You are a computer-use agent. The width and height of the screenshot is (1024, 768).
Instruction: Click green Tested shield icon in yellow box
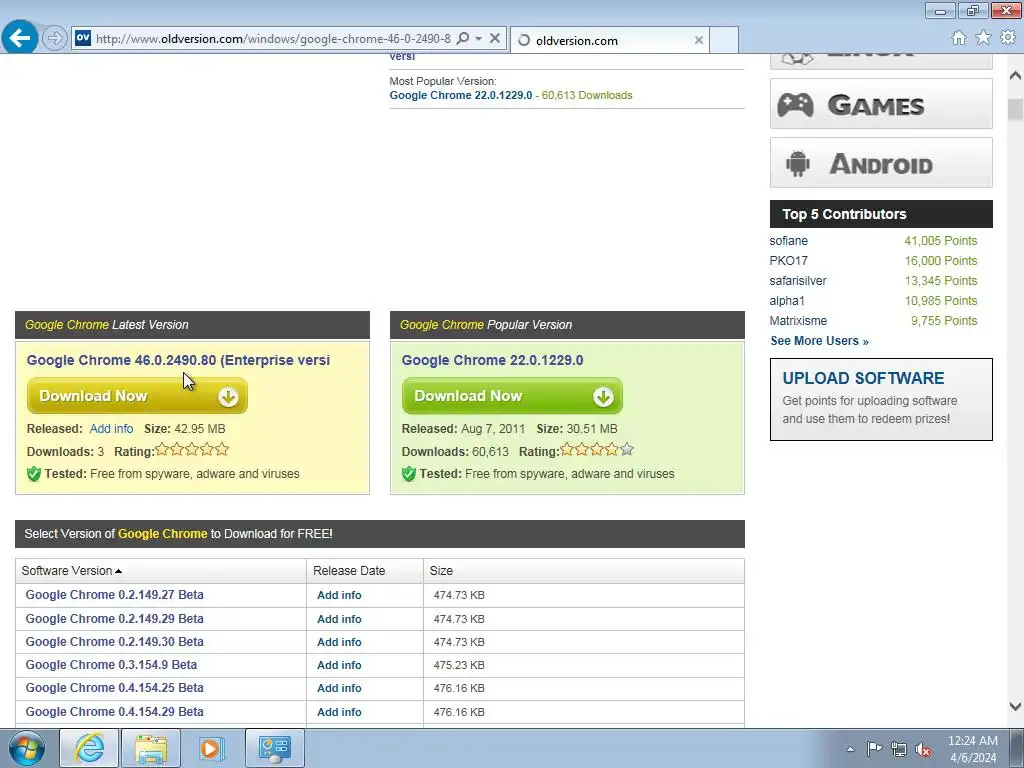point(34,474)
